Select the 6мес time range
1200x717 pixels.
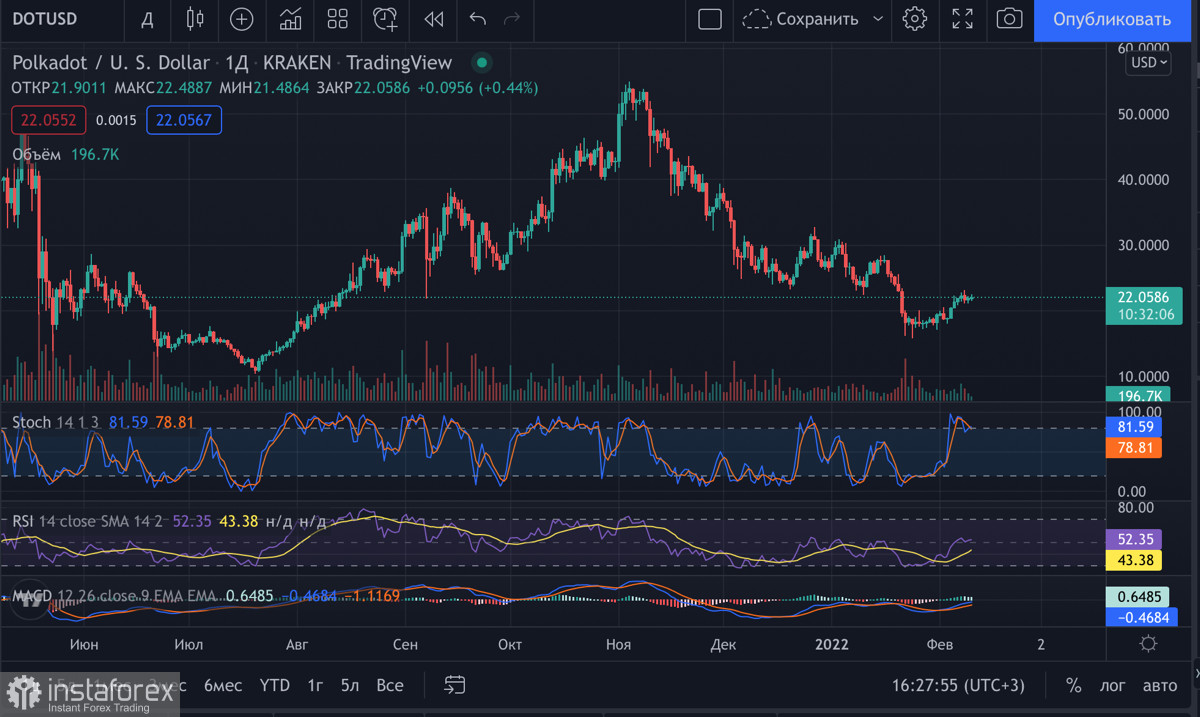click(222, 685)
